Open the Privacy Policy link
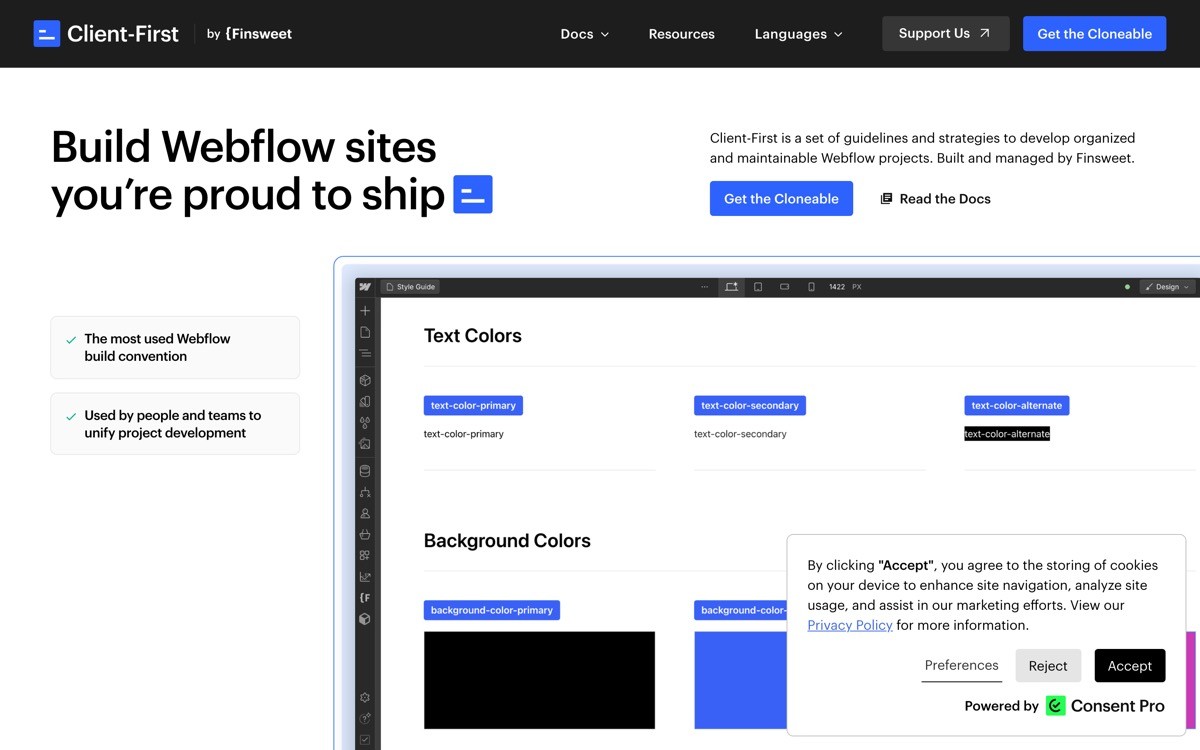The height and width of the screenshot is (750, 1200). tap(850, 625)
